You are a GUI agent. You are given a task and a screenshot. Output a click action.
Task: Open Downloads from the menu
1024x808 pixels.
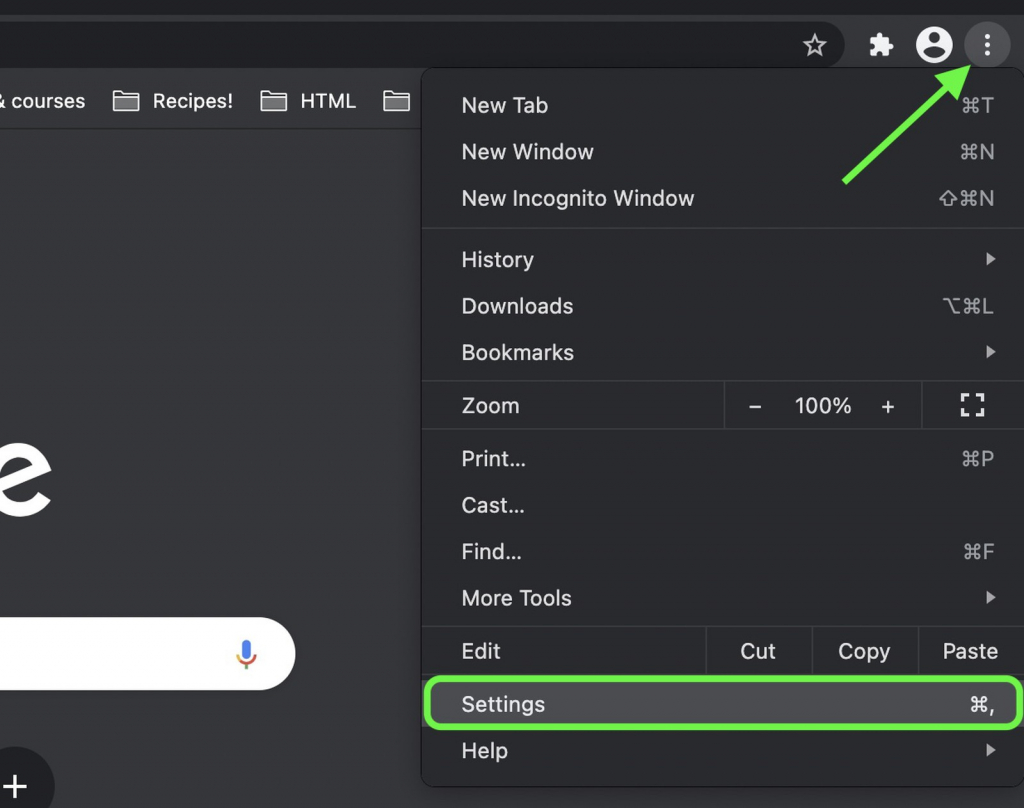pos(722,306)
